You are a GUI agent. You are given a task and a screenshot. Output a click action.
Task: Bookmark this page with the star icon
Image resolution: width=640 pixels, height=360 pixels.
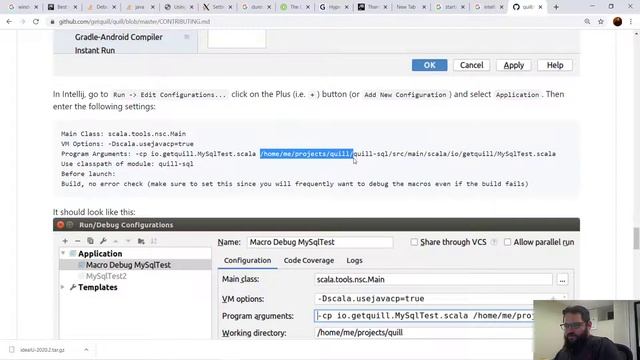pos(601,22)
